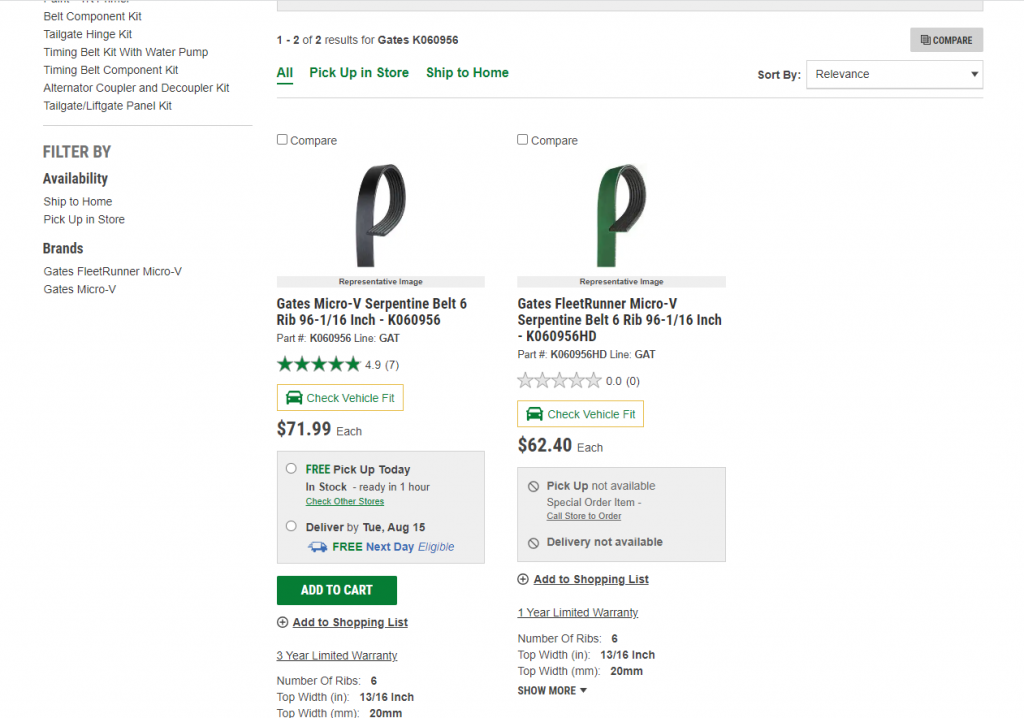Screen dimensions: 1024x718
Task: Click the green star rating for K060956
Action: pyautogui.click(x=319, y=364)
